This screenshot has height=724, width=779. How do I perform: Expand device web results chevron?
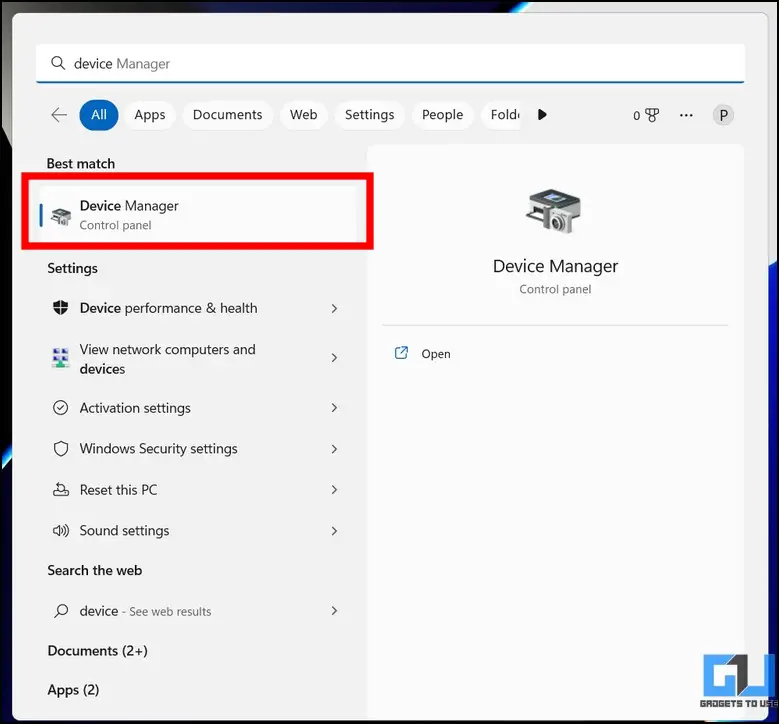coord(334,611)
